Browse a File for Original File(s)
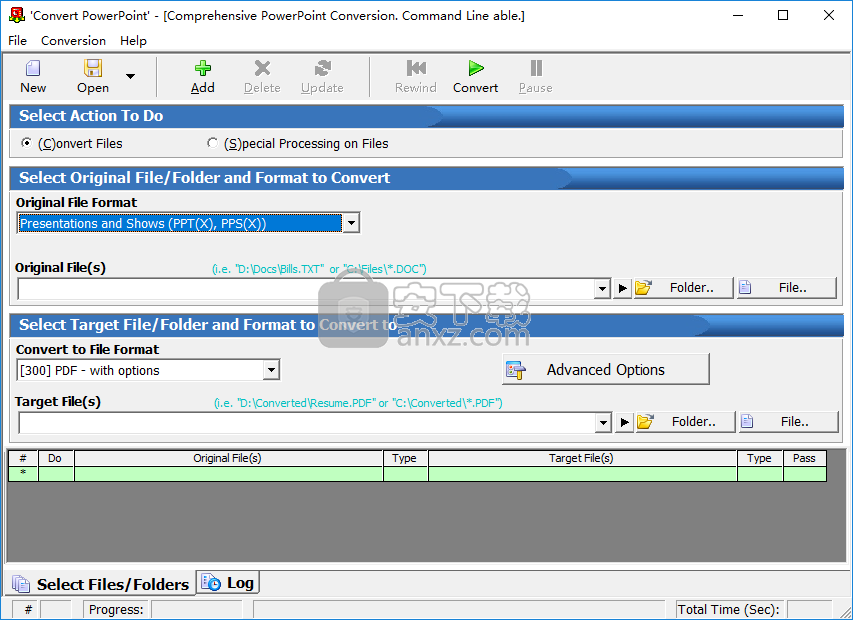The image size is (853, 620). coord(786,288)
